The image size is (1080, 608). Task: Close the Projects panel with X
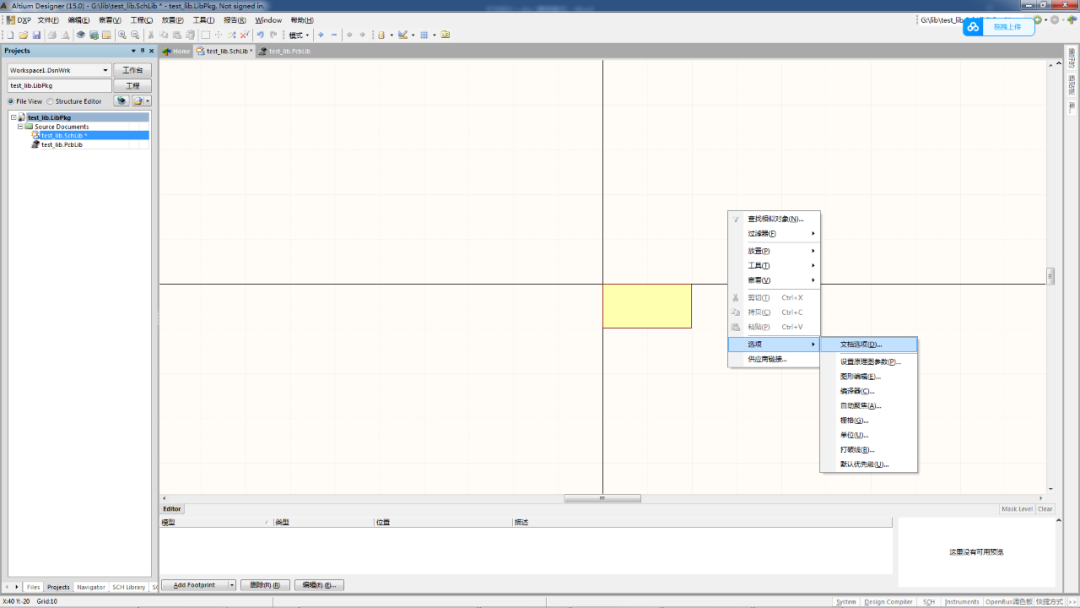(152, 50)
